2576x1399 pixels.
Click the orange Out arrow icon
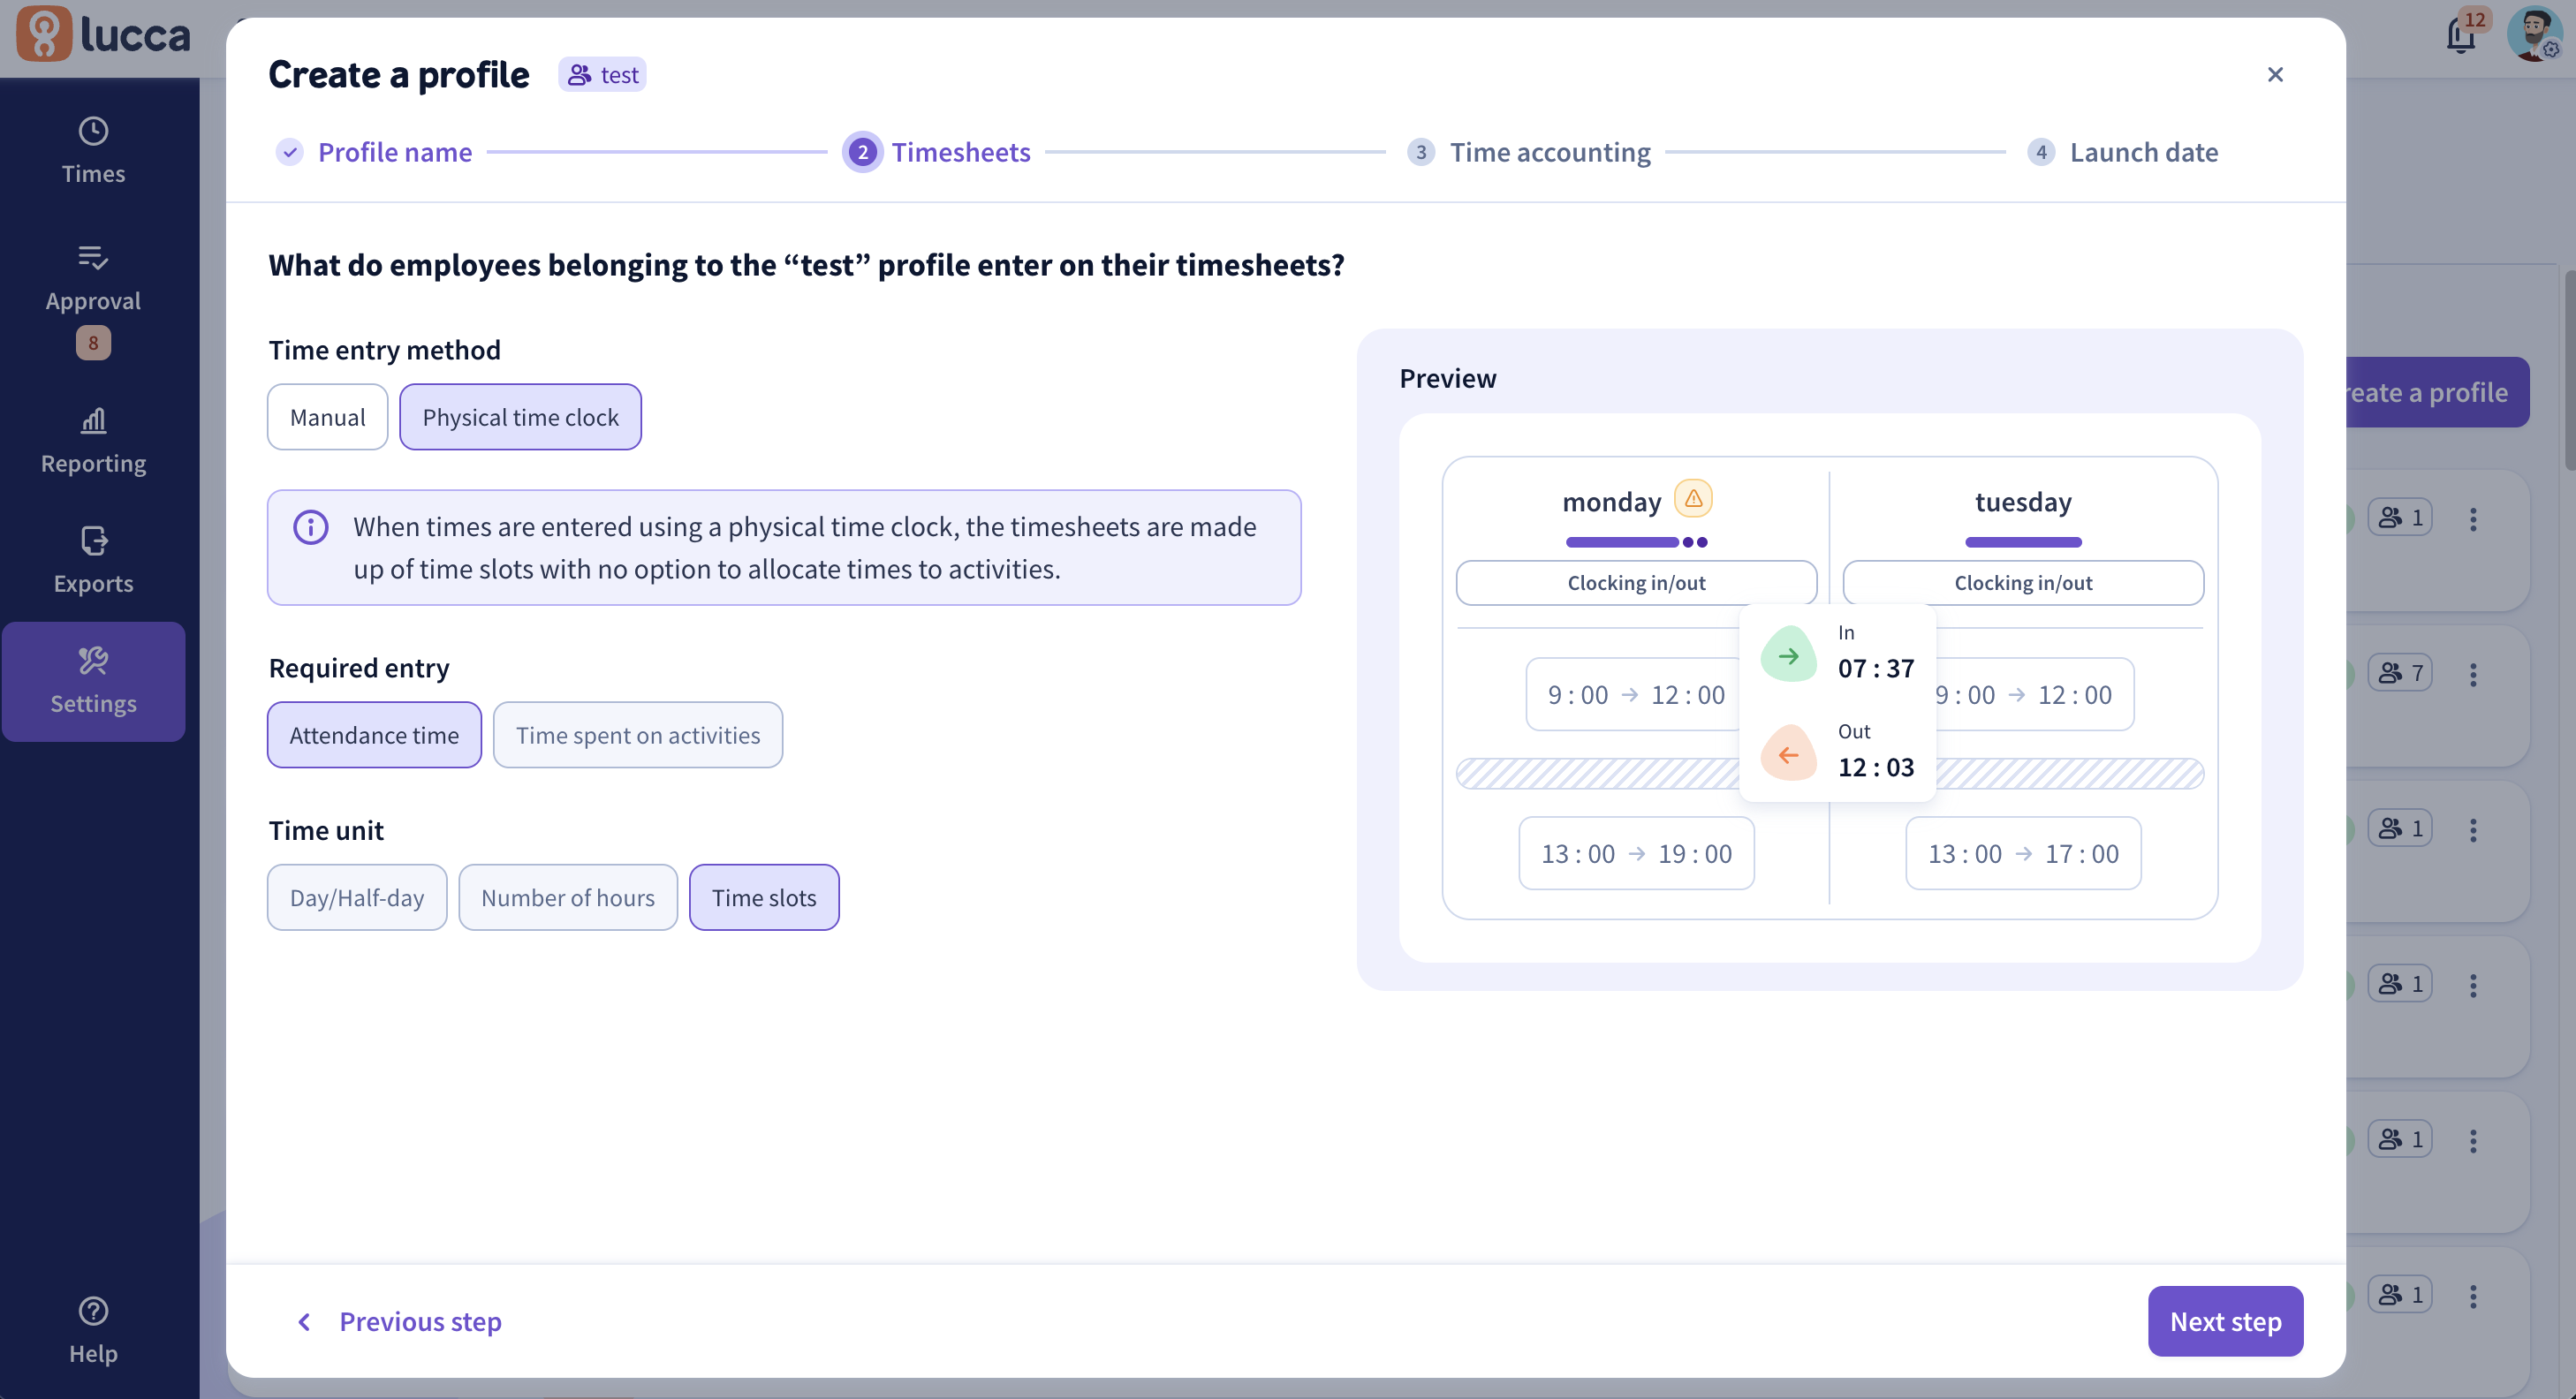click(1788, 754)
